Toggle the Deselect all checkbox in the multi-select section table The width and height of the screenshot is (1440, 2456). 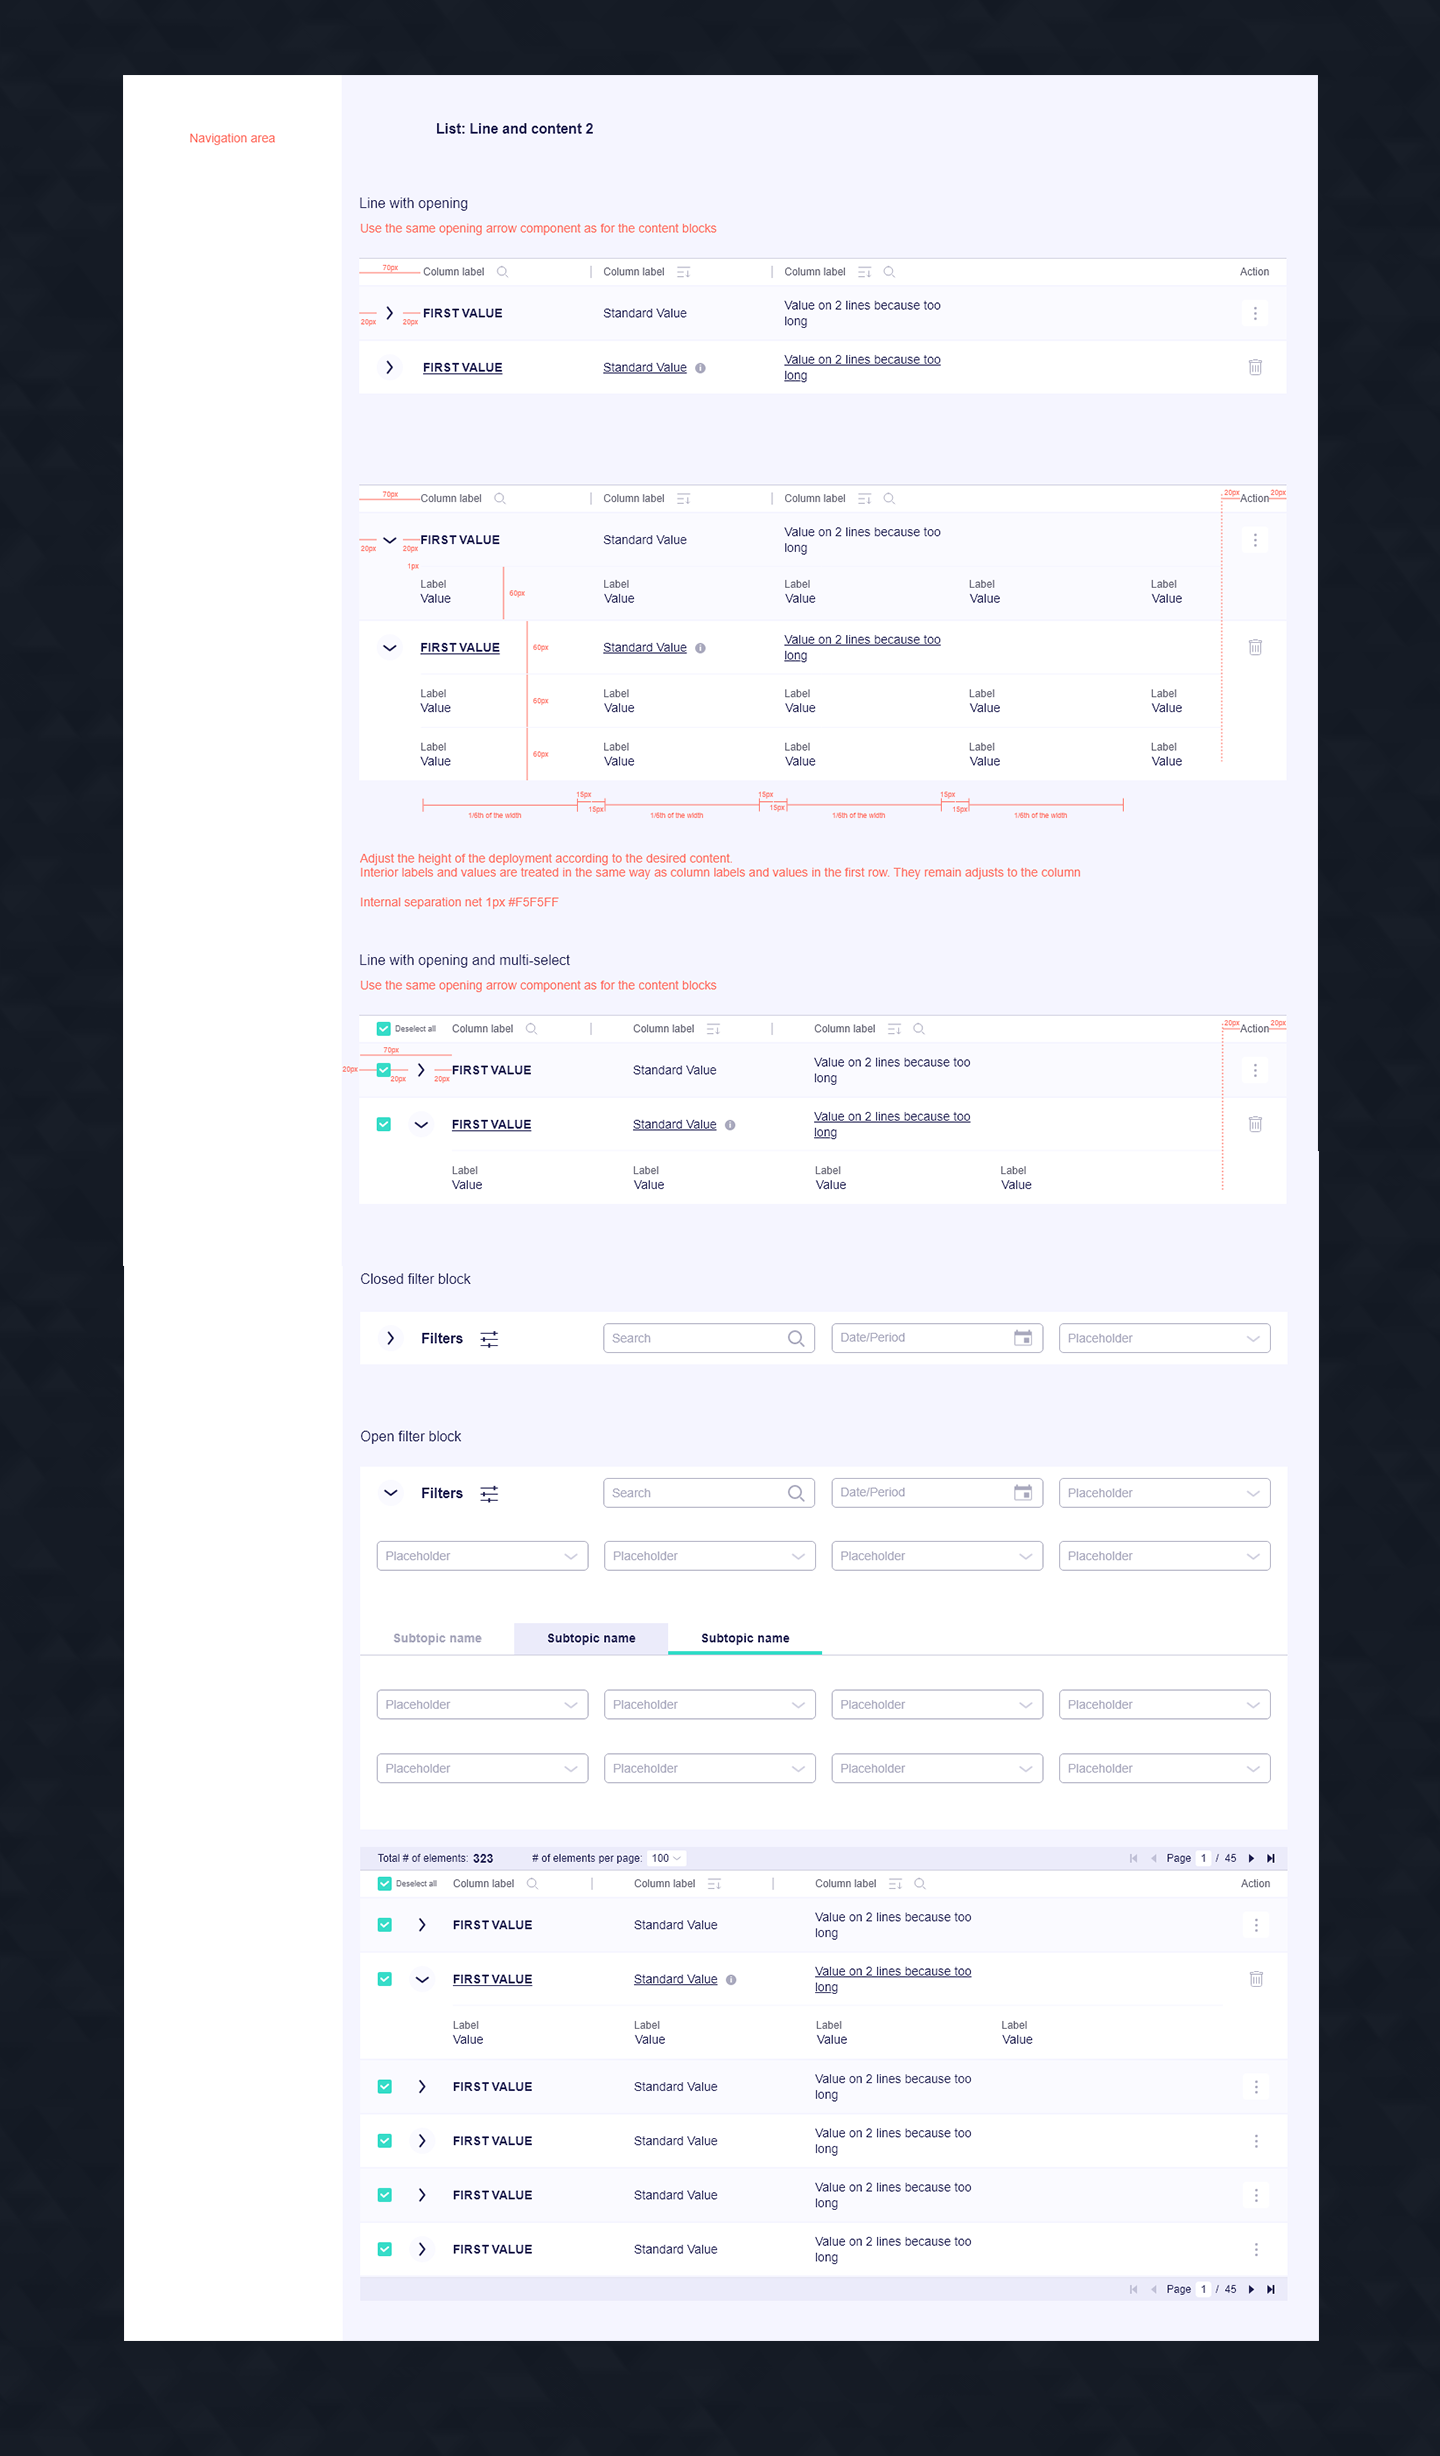pos(383,1029)
